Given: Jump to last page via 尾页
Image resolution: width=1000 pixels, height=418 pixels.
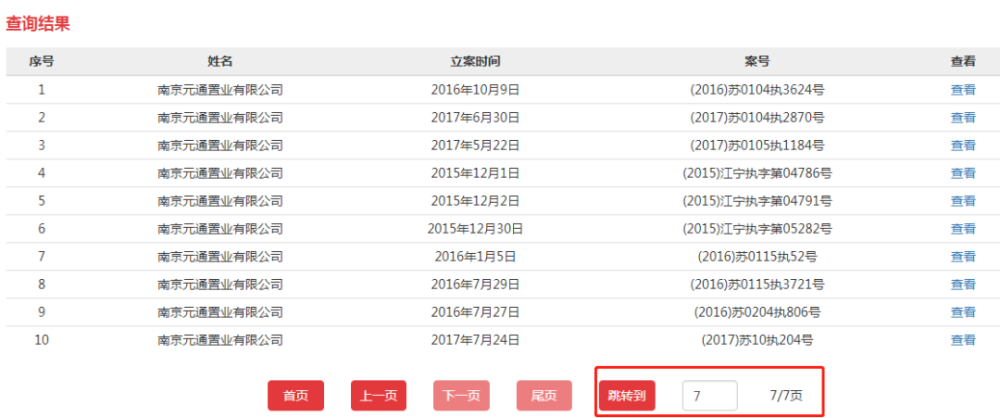Looking at the screenshot, I should 544,396.
